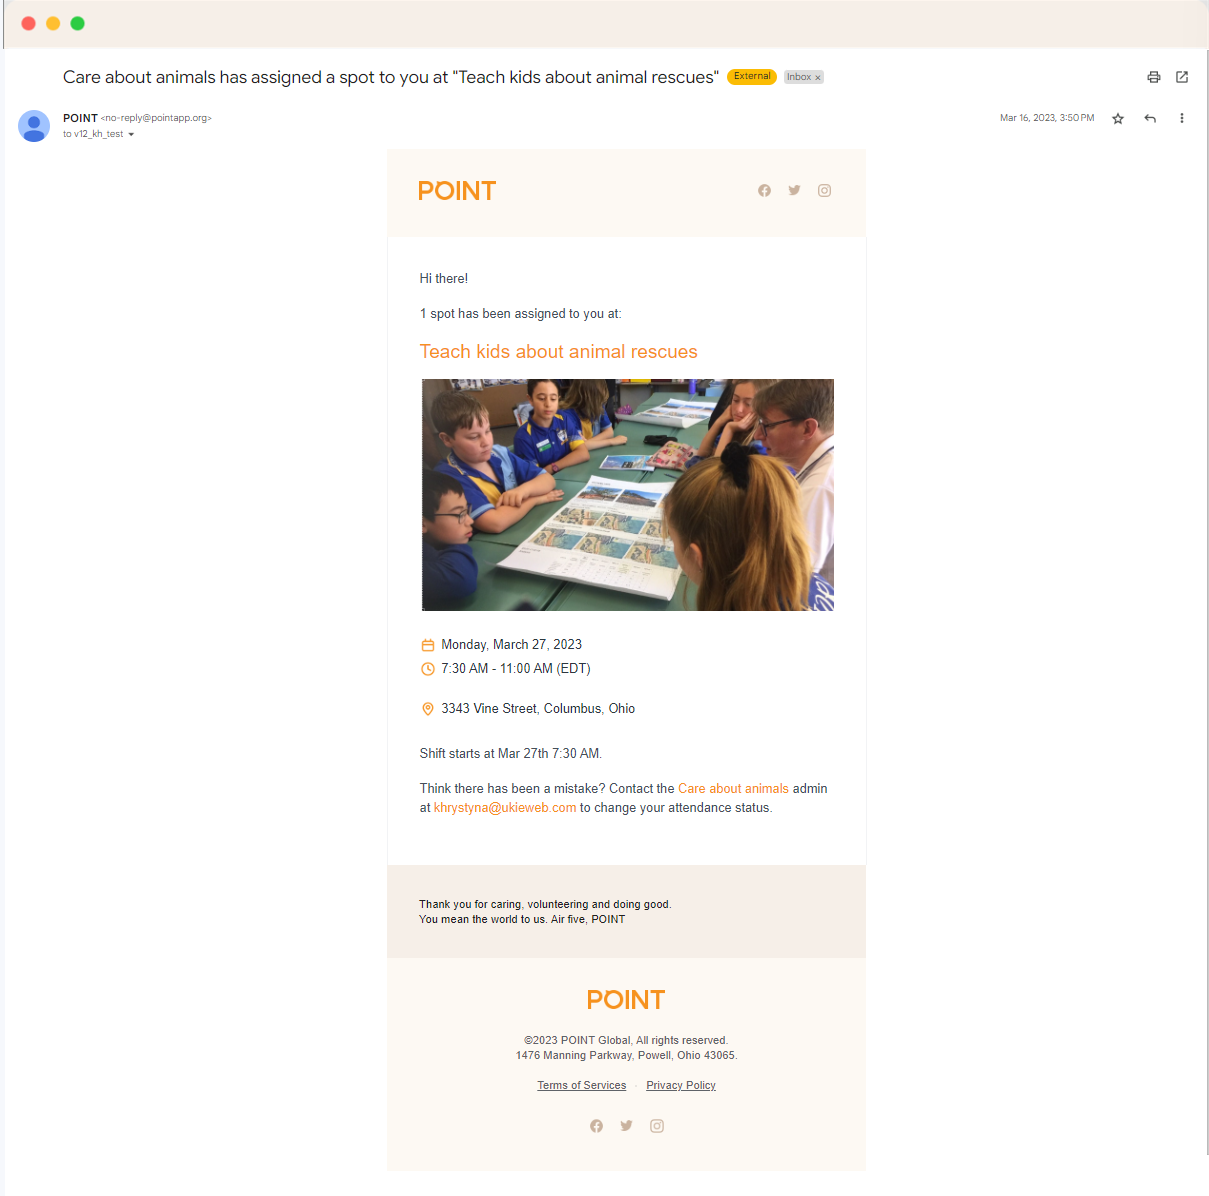Click the External tag badge

(x=752, y=77)
